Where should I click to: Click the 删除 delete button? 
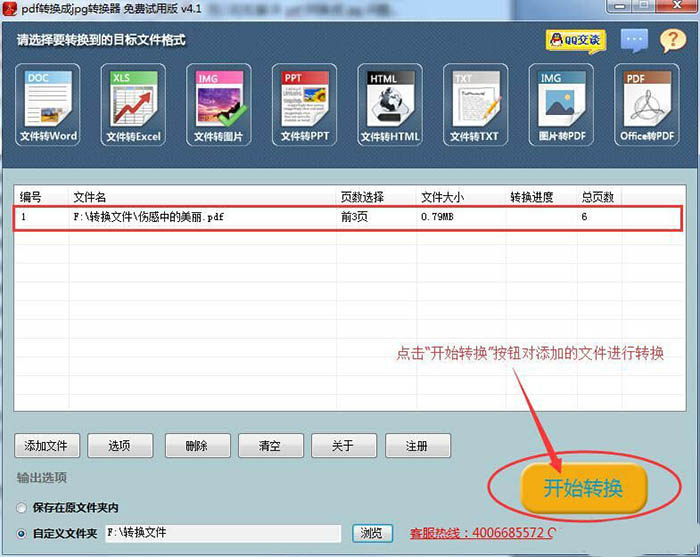198,445
